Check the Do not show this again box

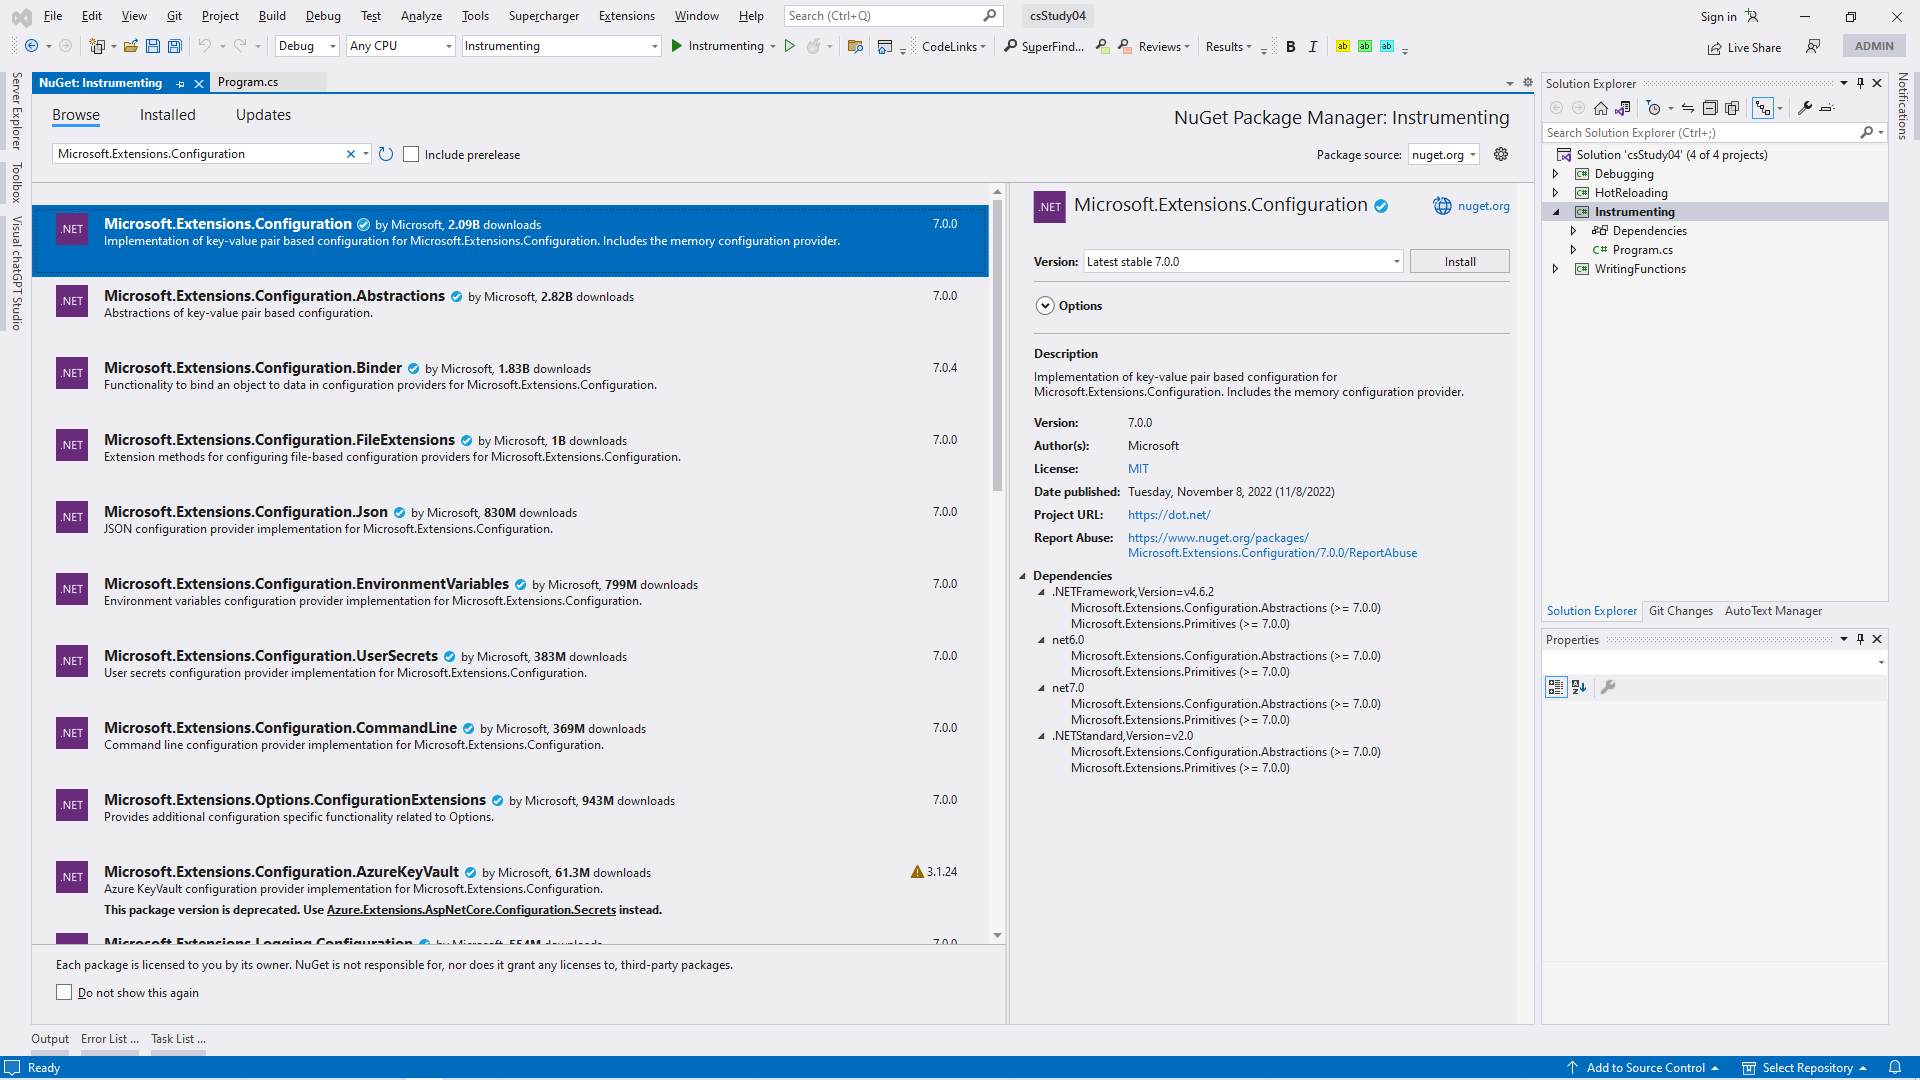pos(64,992)
